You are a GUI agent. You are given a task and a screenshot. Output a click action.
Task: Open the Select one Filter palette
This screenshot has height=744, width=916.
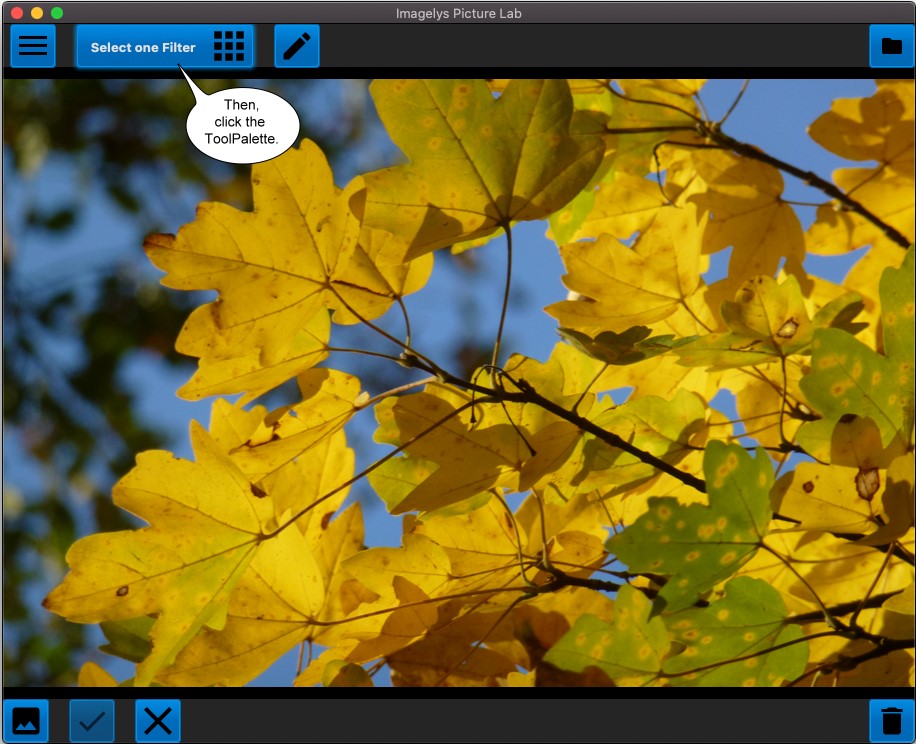165,46
